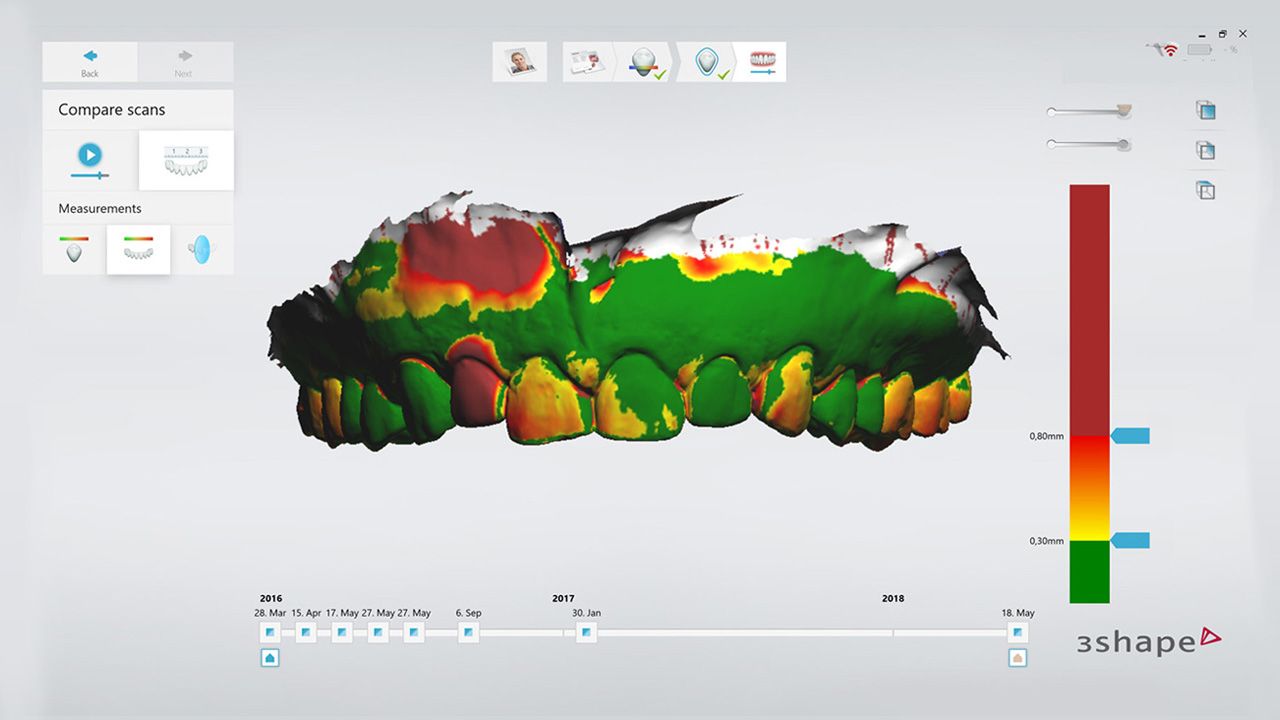Click the Next step button

point(184,62)
